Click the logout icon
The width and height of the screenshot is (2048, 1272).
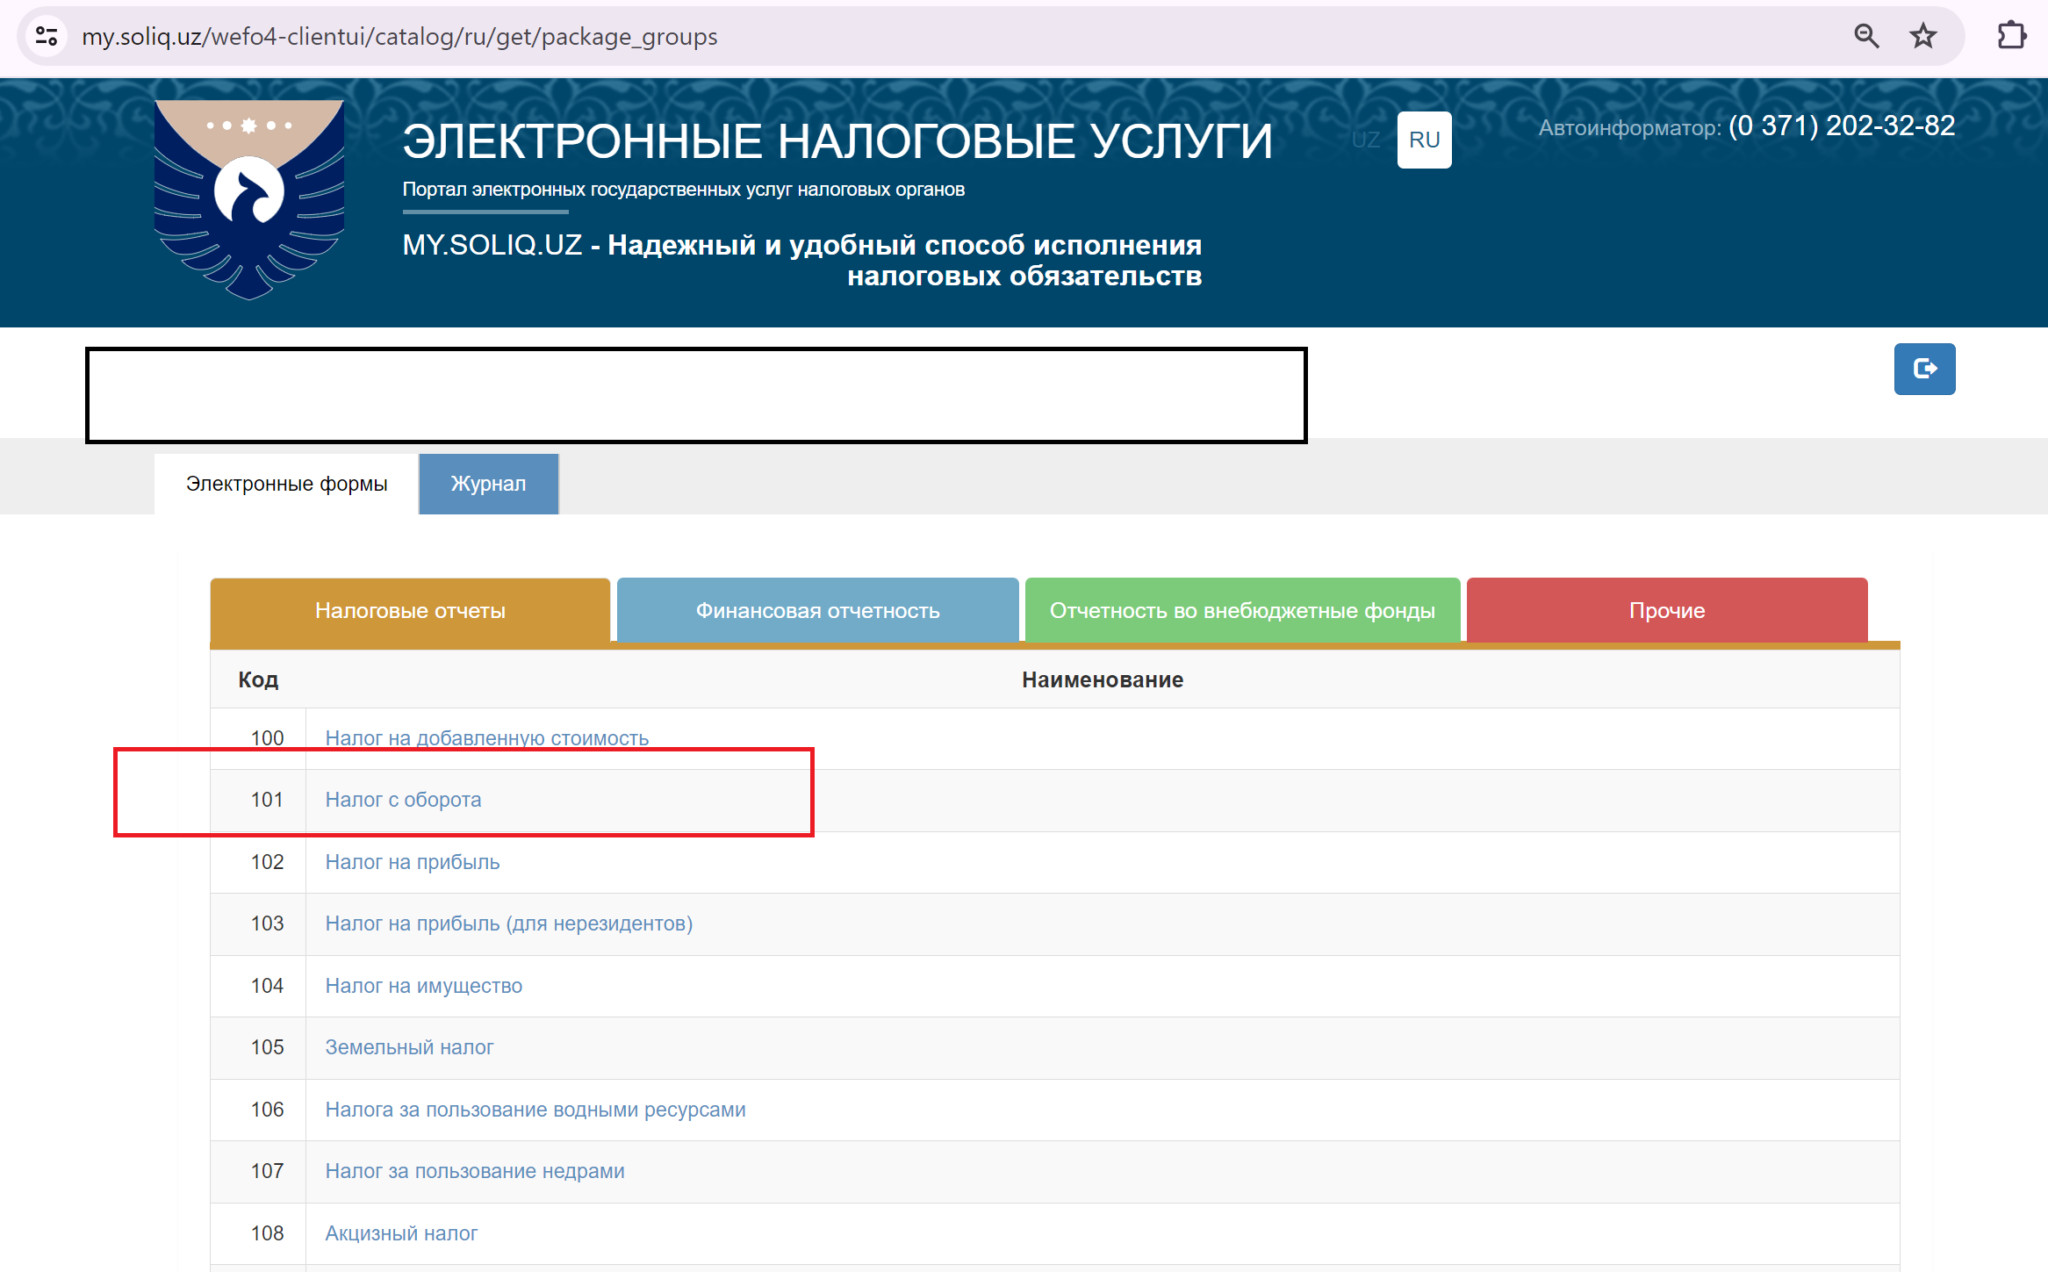(1923, 369)
